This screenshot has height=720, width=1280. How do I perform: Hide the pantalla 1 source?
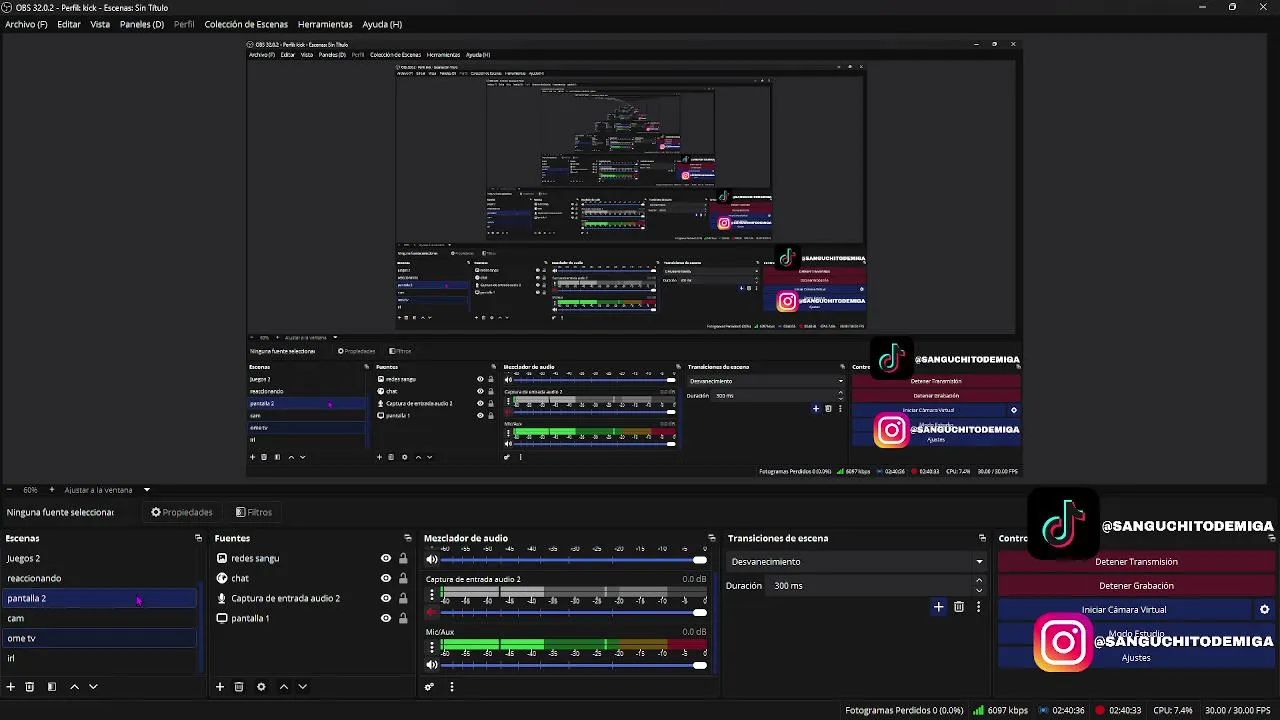click(x=386, y=618)
